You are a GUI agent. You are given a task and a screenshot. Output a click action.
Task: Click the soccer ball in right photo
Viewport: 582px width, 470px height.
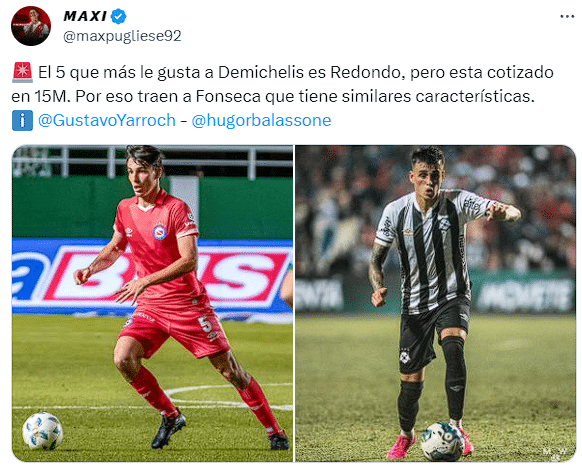(x=442, y=441)
